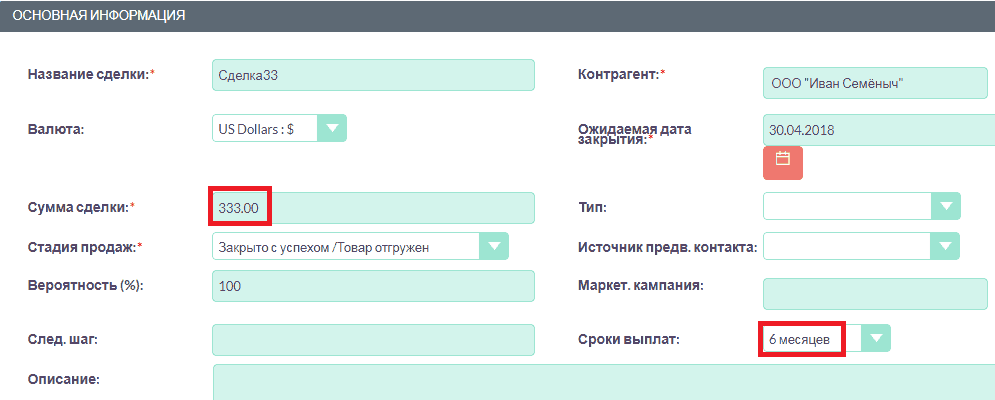Viewport: 995px width, 400px height.
Task: Expand the Сроки выплат dropdown
Action: click(x=876, y=338)
